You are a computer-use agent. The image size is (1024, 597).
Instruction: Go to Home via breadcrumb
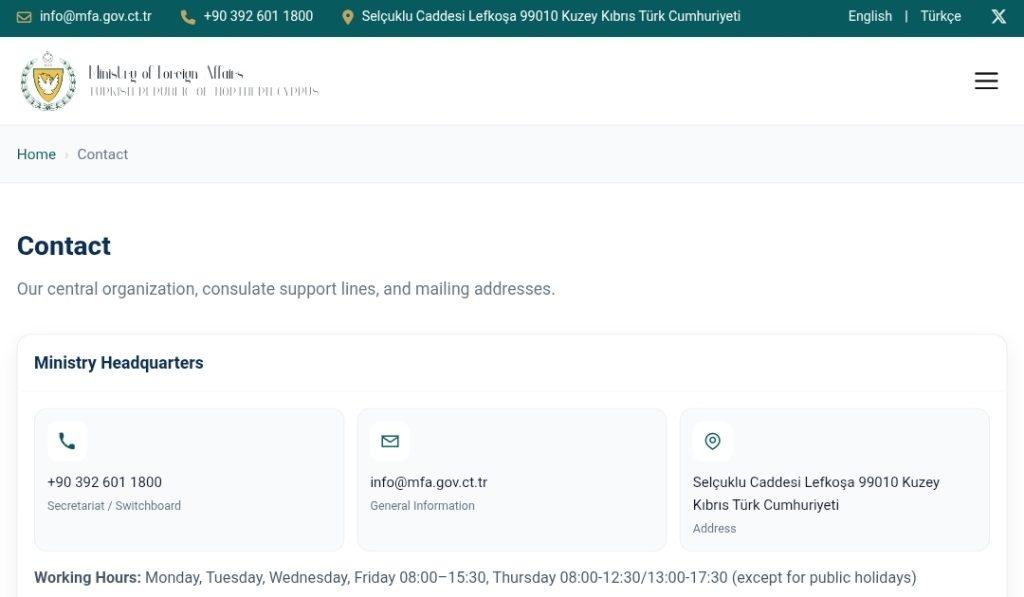point(37,154)
